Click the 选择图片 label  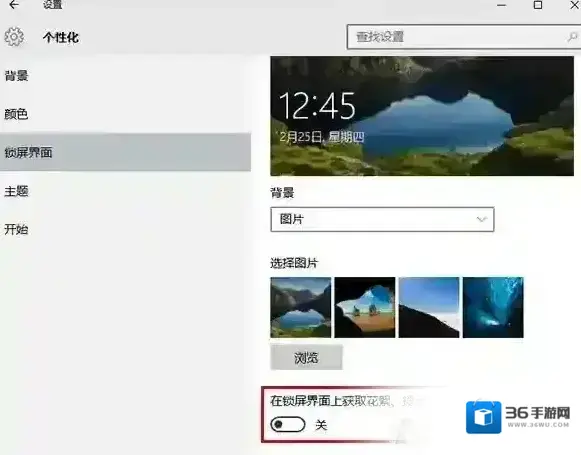(x=294, y=263)
